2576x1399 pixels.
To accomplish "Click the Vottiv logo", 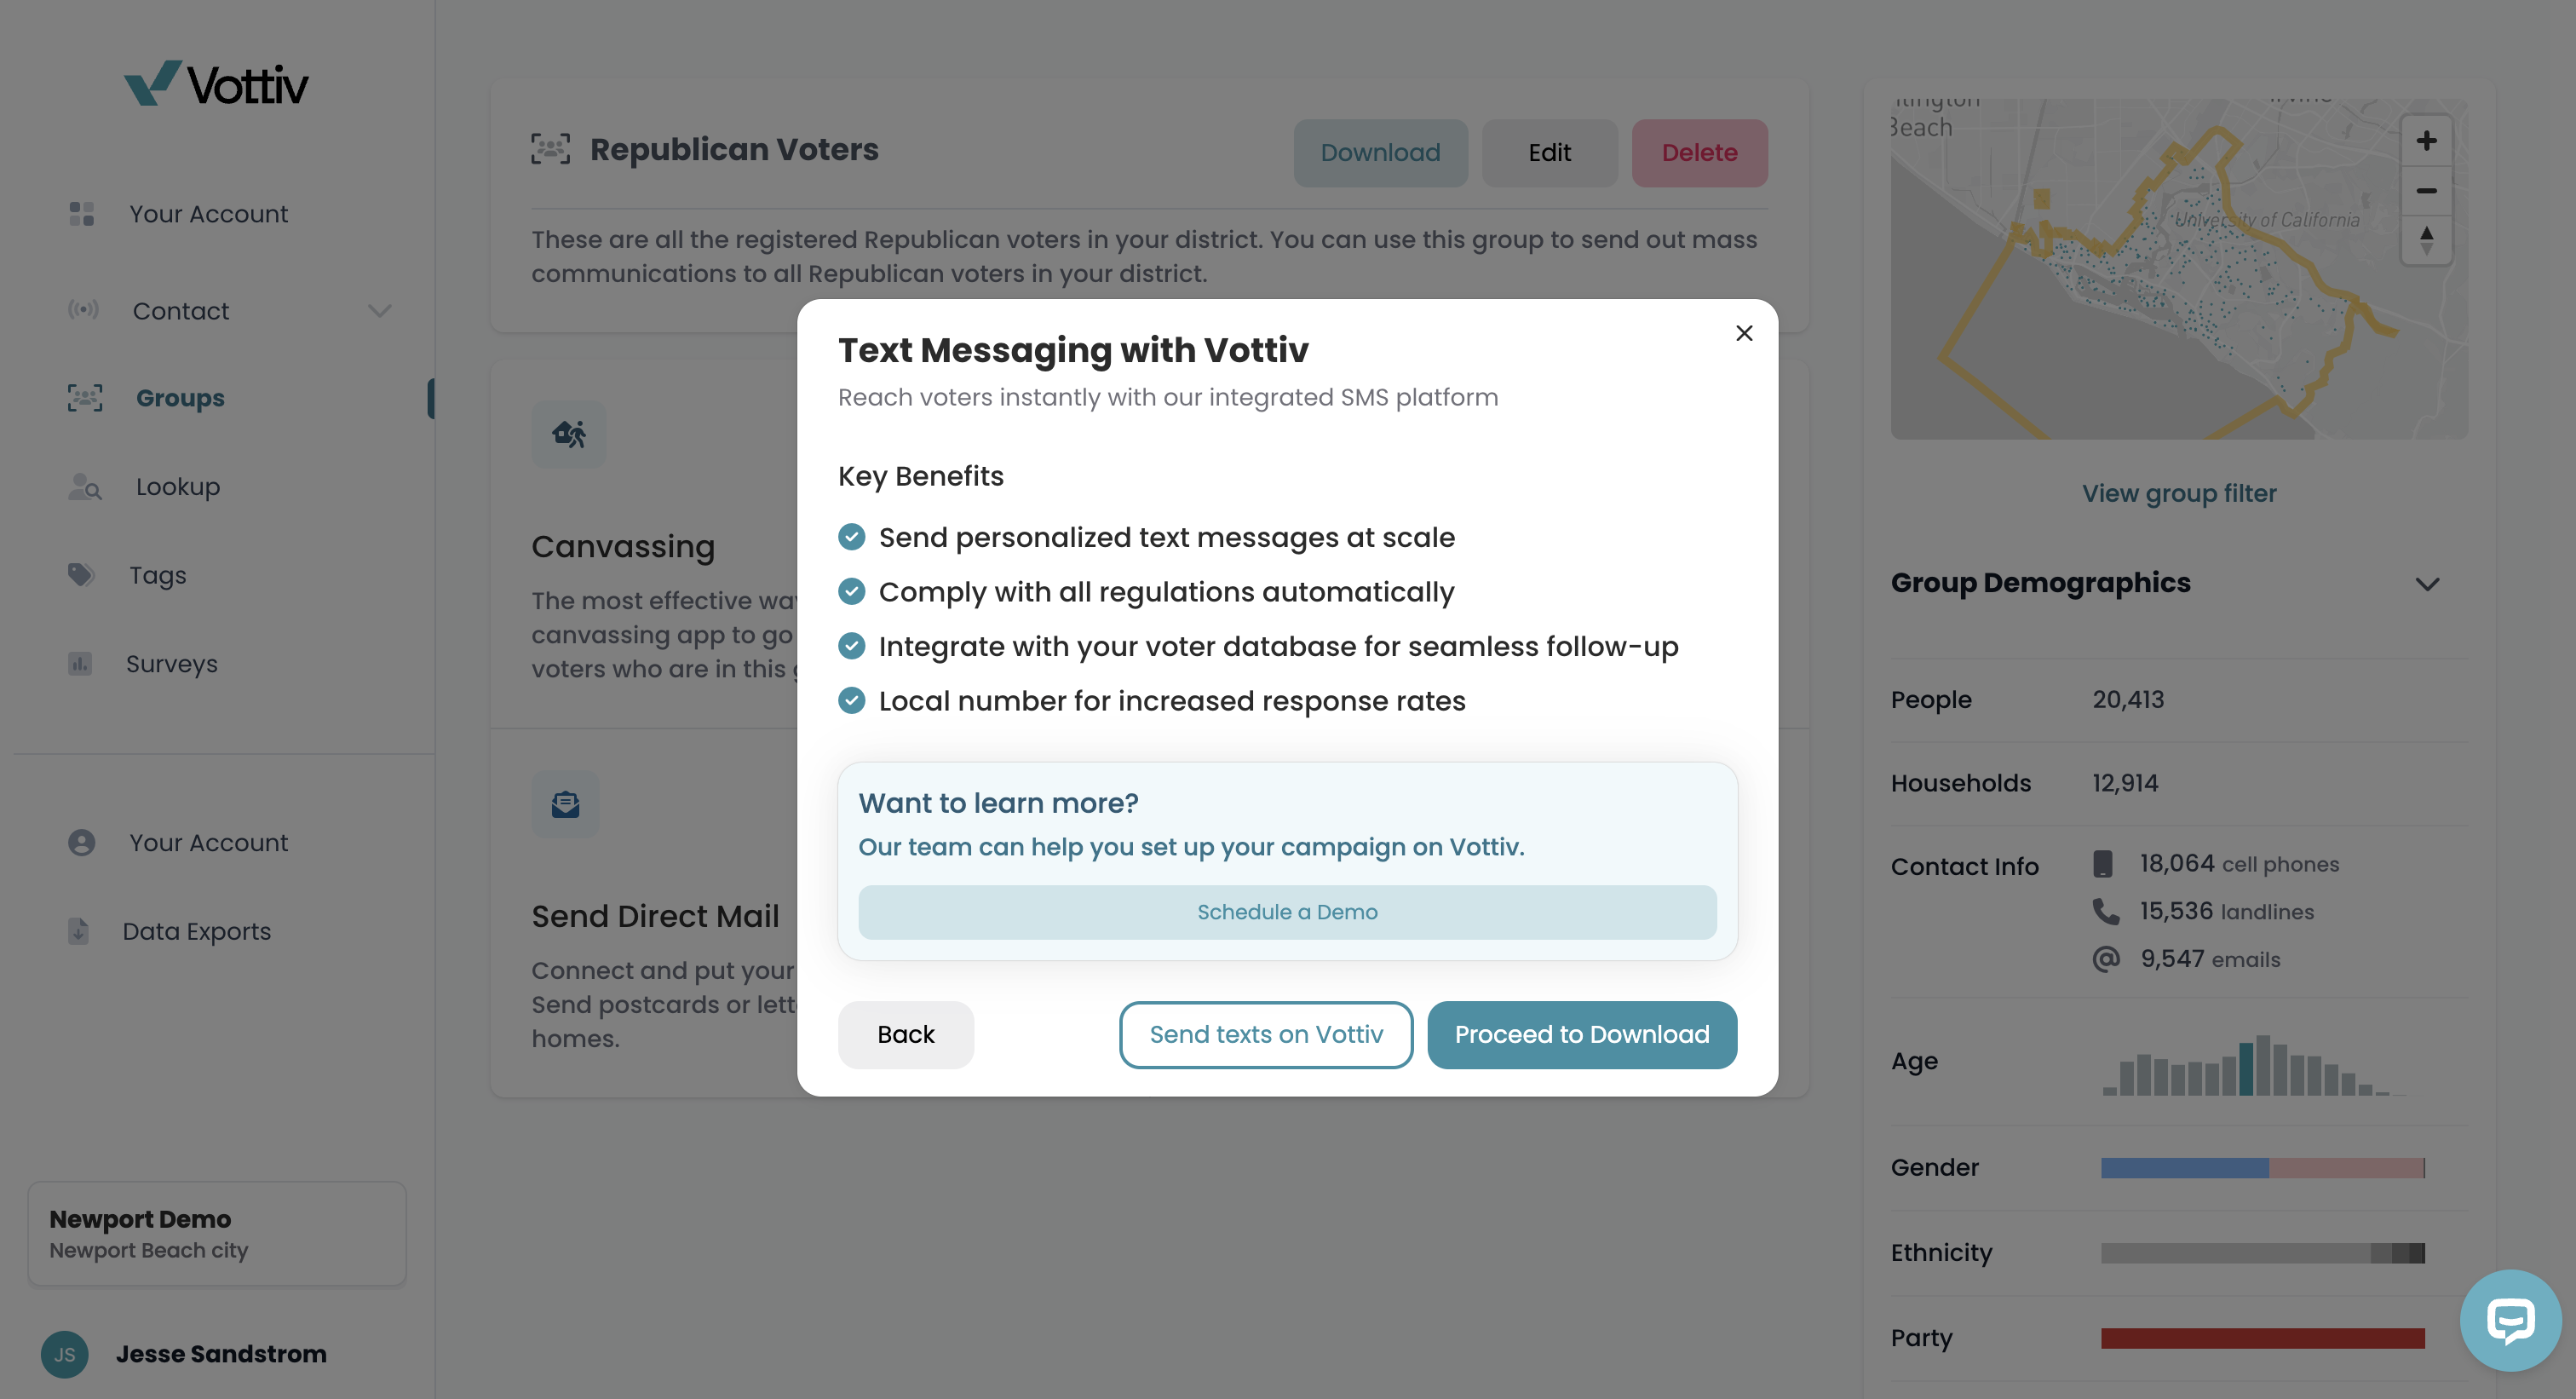I will (x=216, y=84).
